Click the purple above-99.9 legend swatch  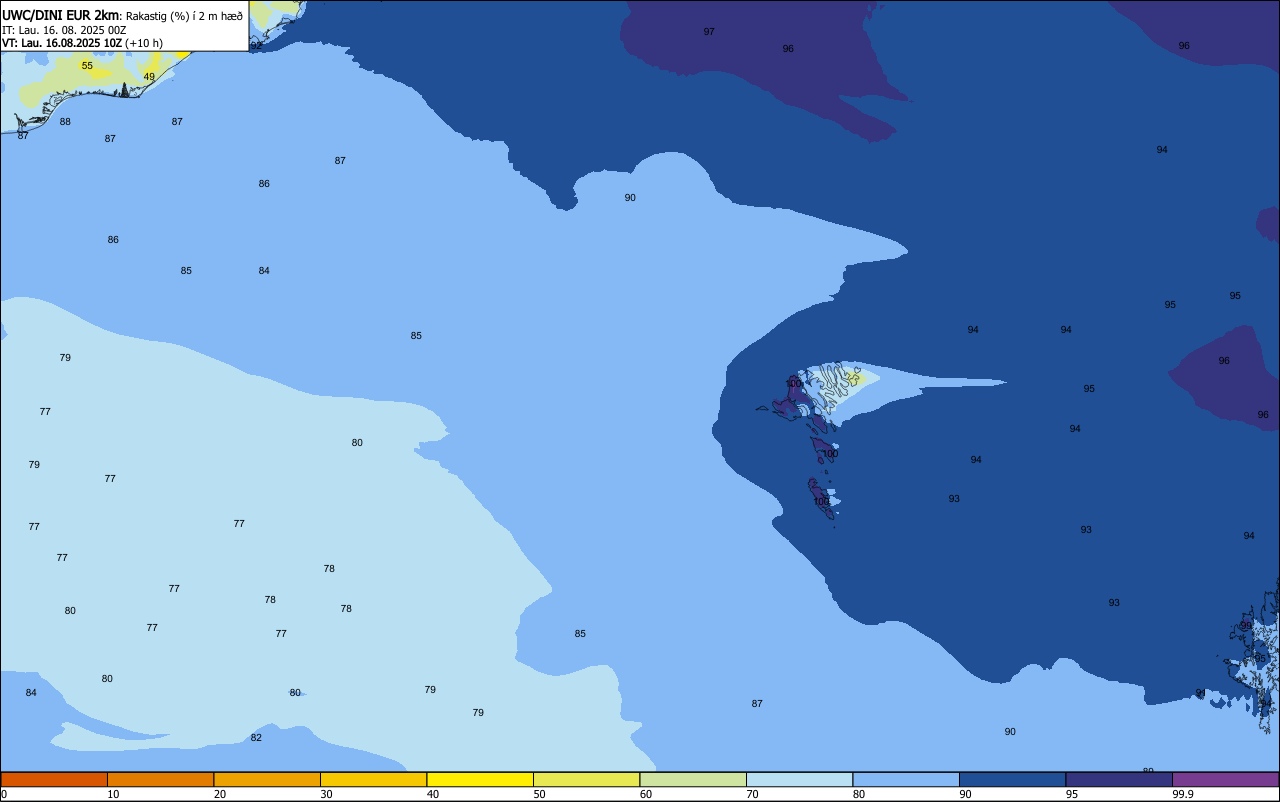click(1225, 779)
